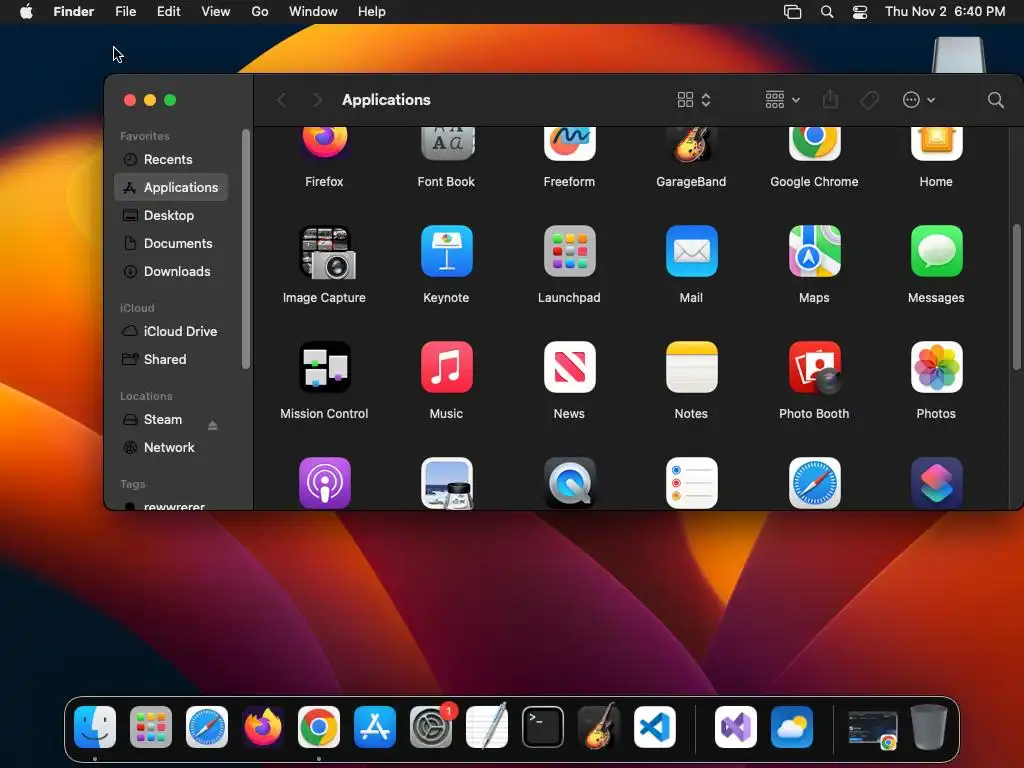Select the Photos app icon
Image resolution: width=1024 pixels, height=768 pixels.
coord(936,367)
